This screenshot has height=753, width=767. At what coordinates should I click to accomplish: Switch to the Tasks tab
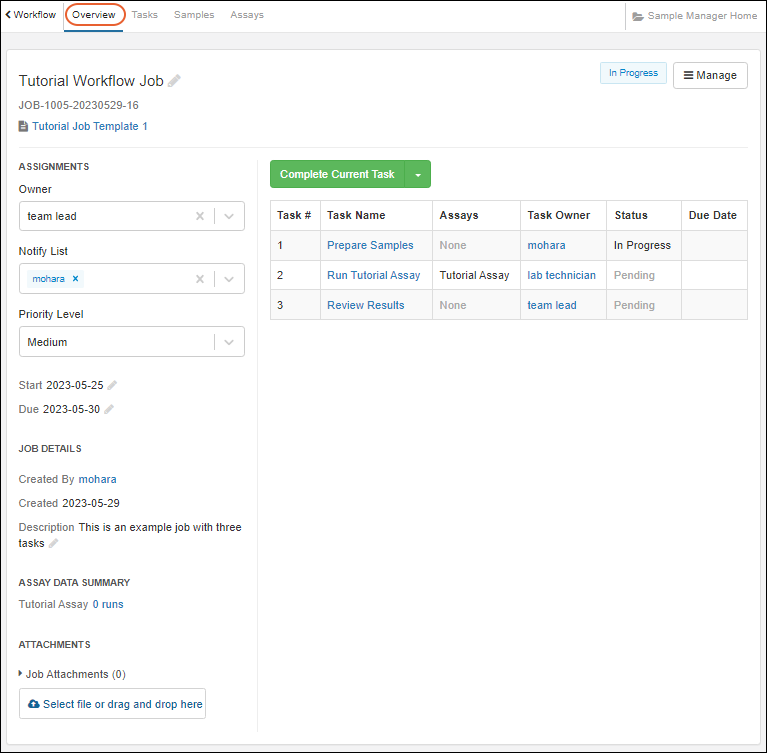click(x=145, y=15)
